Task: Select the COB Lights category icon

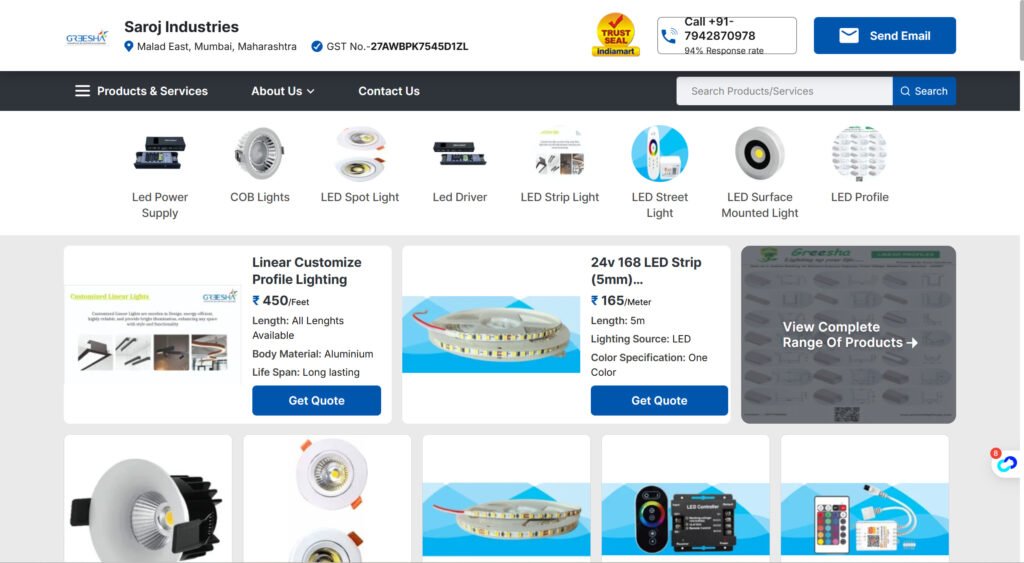Action: click(259, 153)
